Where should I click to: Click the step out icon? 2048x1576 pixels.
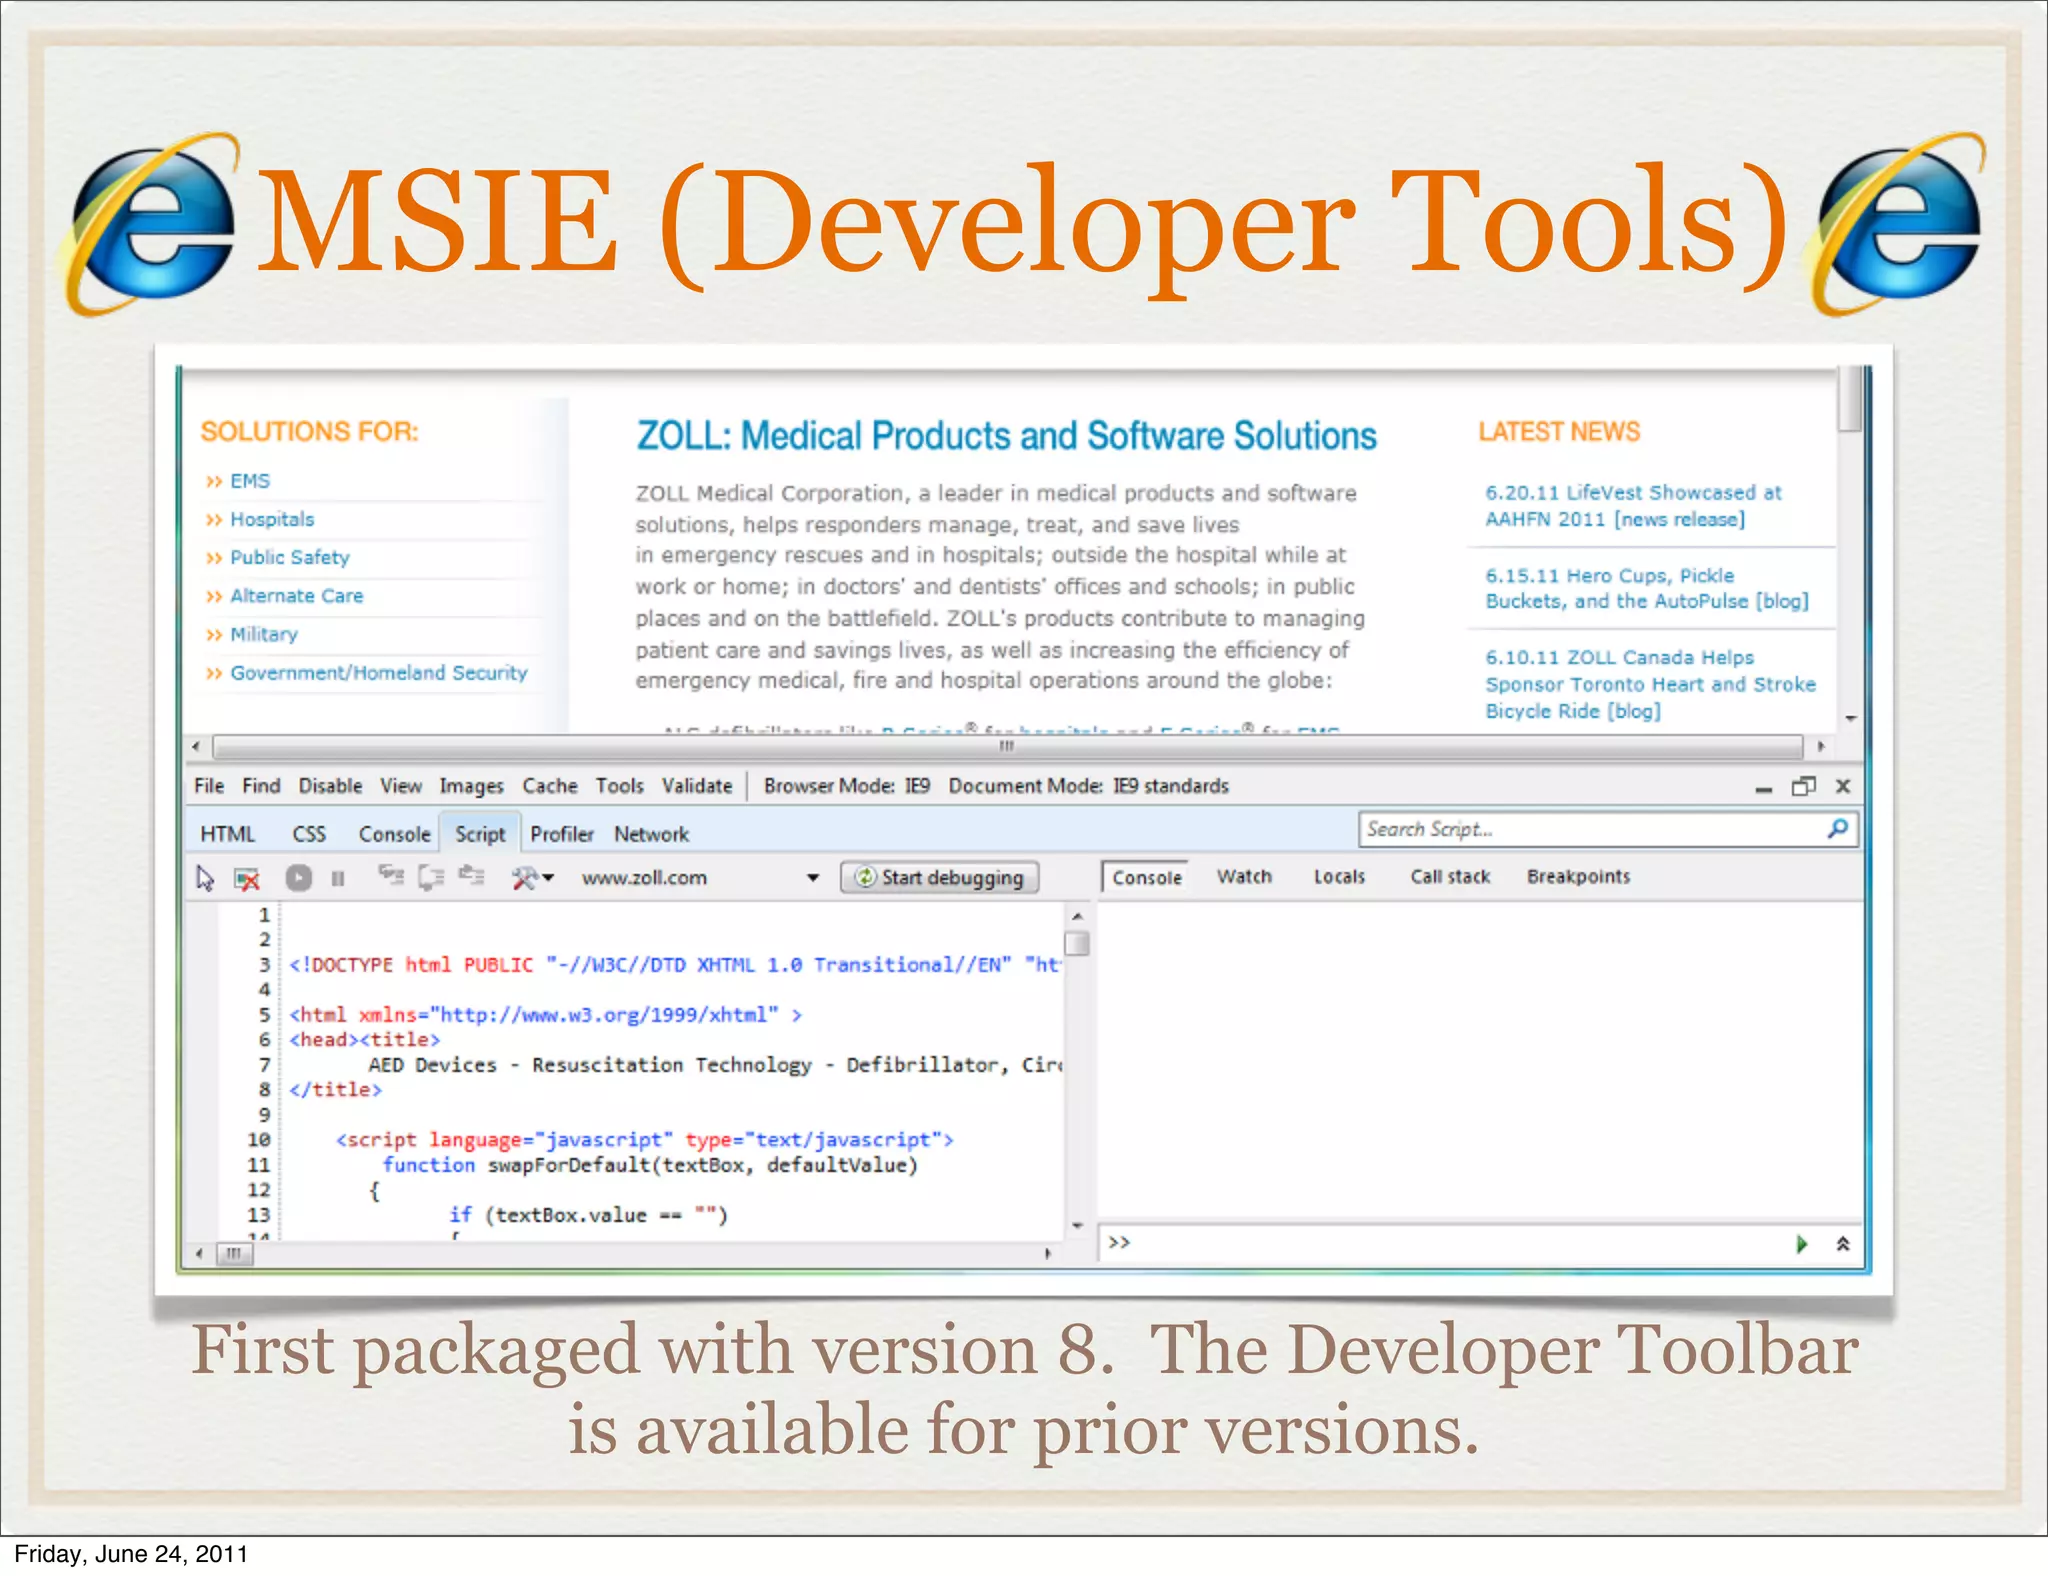click(x=471, y=876)
